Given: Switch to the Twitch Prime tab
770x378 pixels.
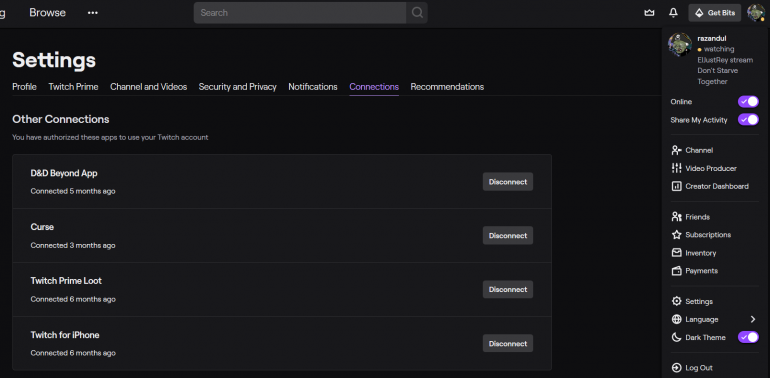Looking at the screenshot, I should [73, 87].
